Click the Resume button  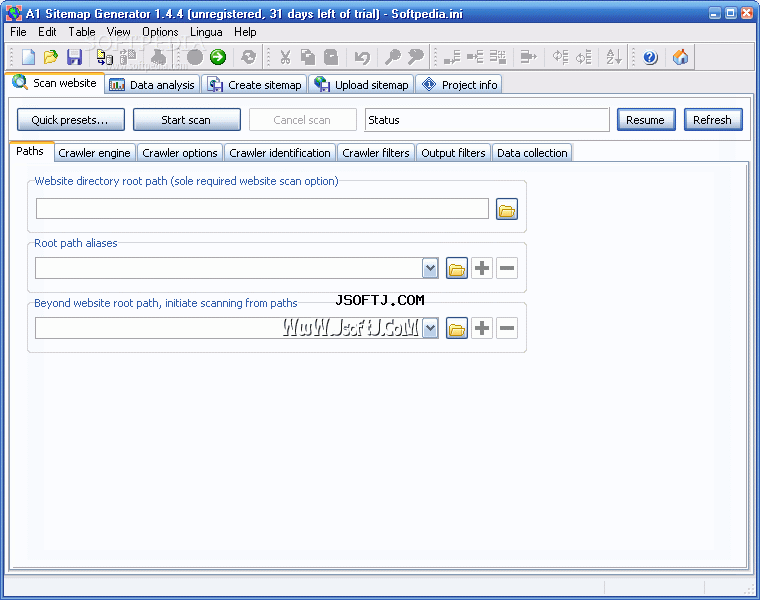tap(646, 120)
